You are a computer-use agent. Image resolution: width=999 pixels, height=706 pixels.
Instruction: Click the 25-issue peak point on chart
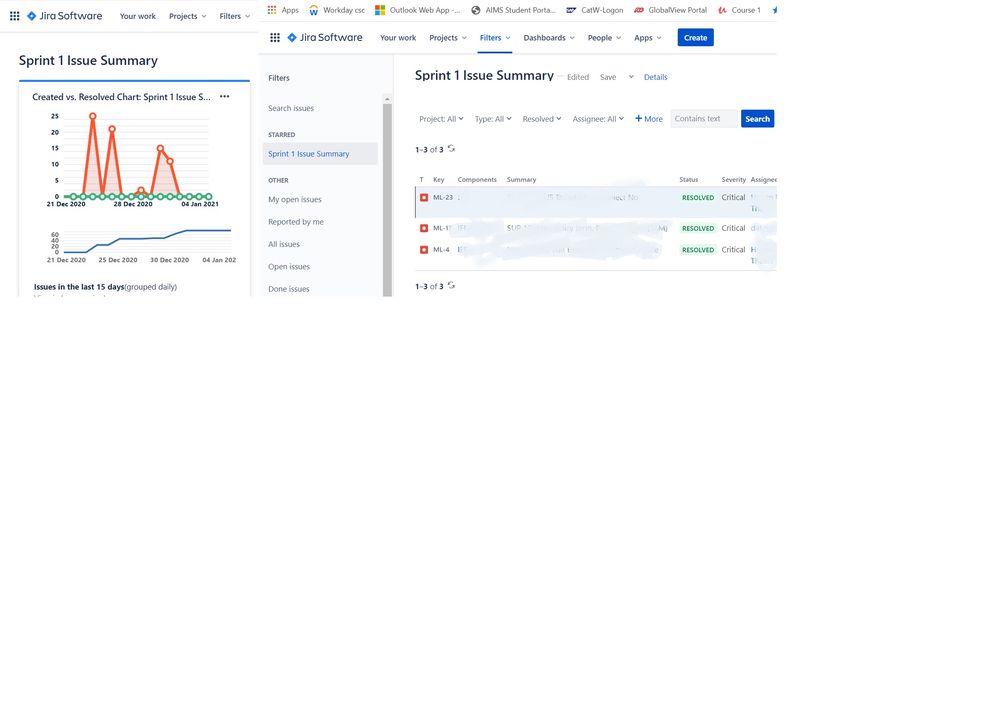pos(92,116)
